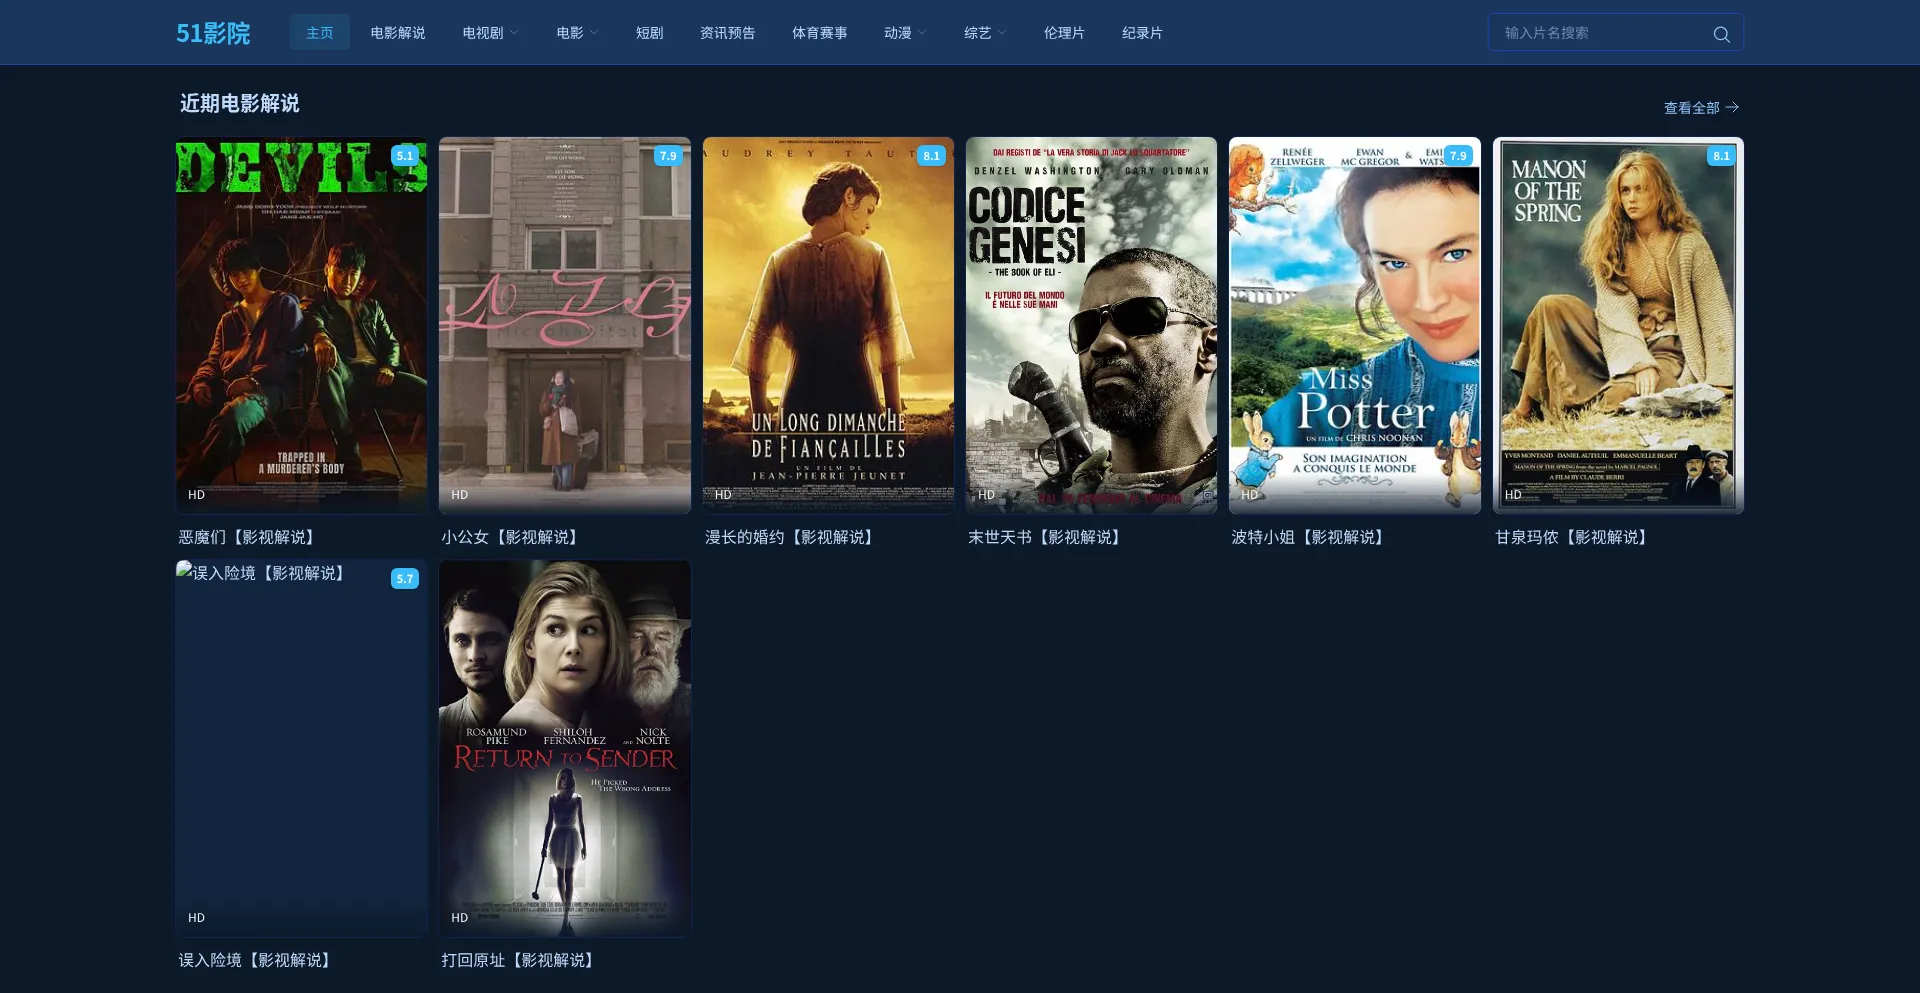Viewport: 1920px width, 993px height.
Task: Open the 误入险境 broken-image card
Action: [302, 749]
